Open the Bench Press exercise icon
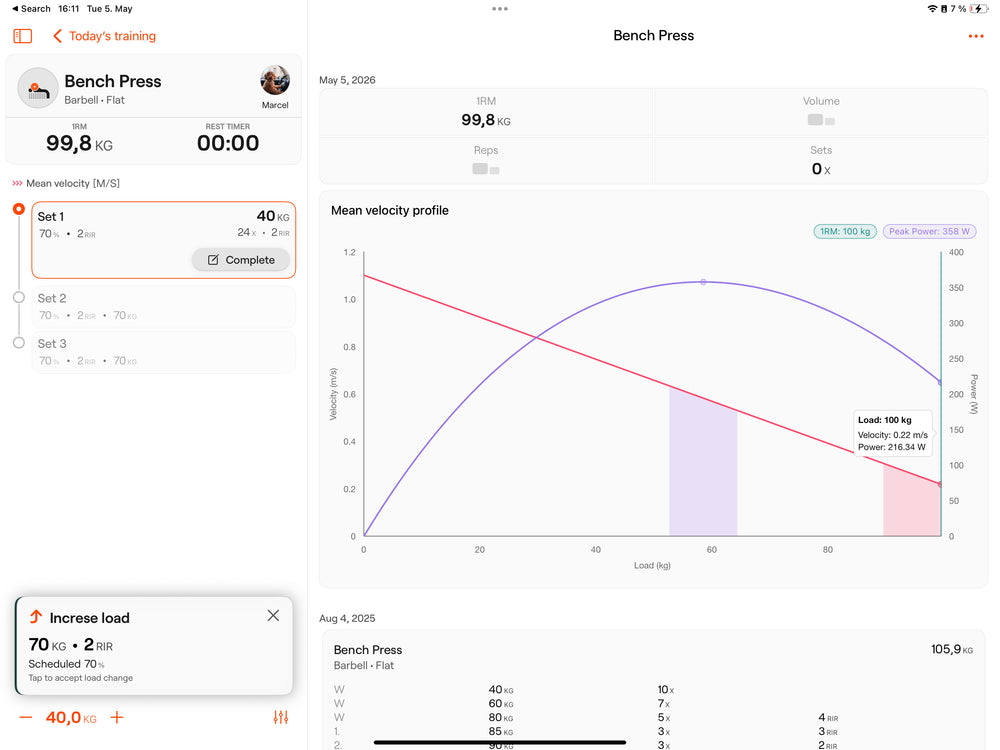This screenshot has width=1000, height=750. tap(38, 88)
